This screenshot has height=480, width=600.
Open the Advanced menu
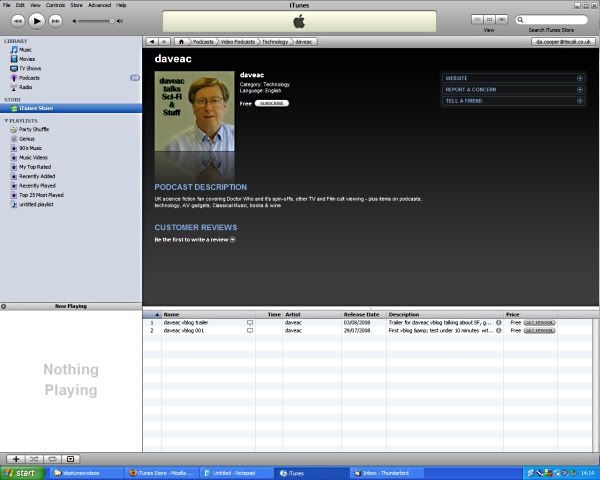click(99, 5)
